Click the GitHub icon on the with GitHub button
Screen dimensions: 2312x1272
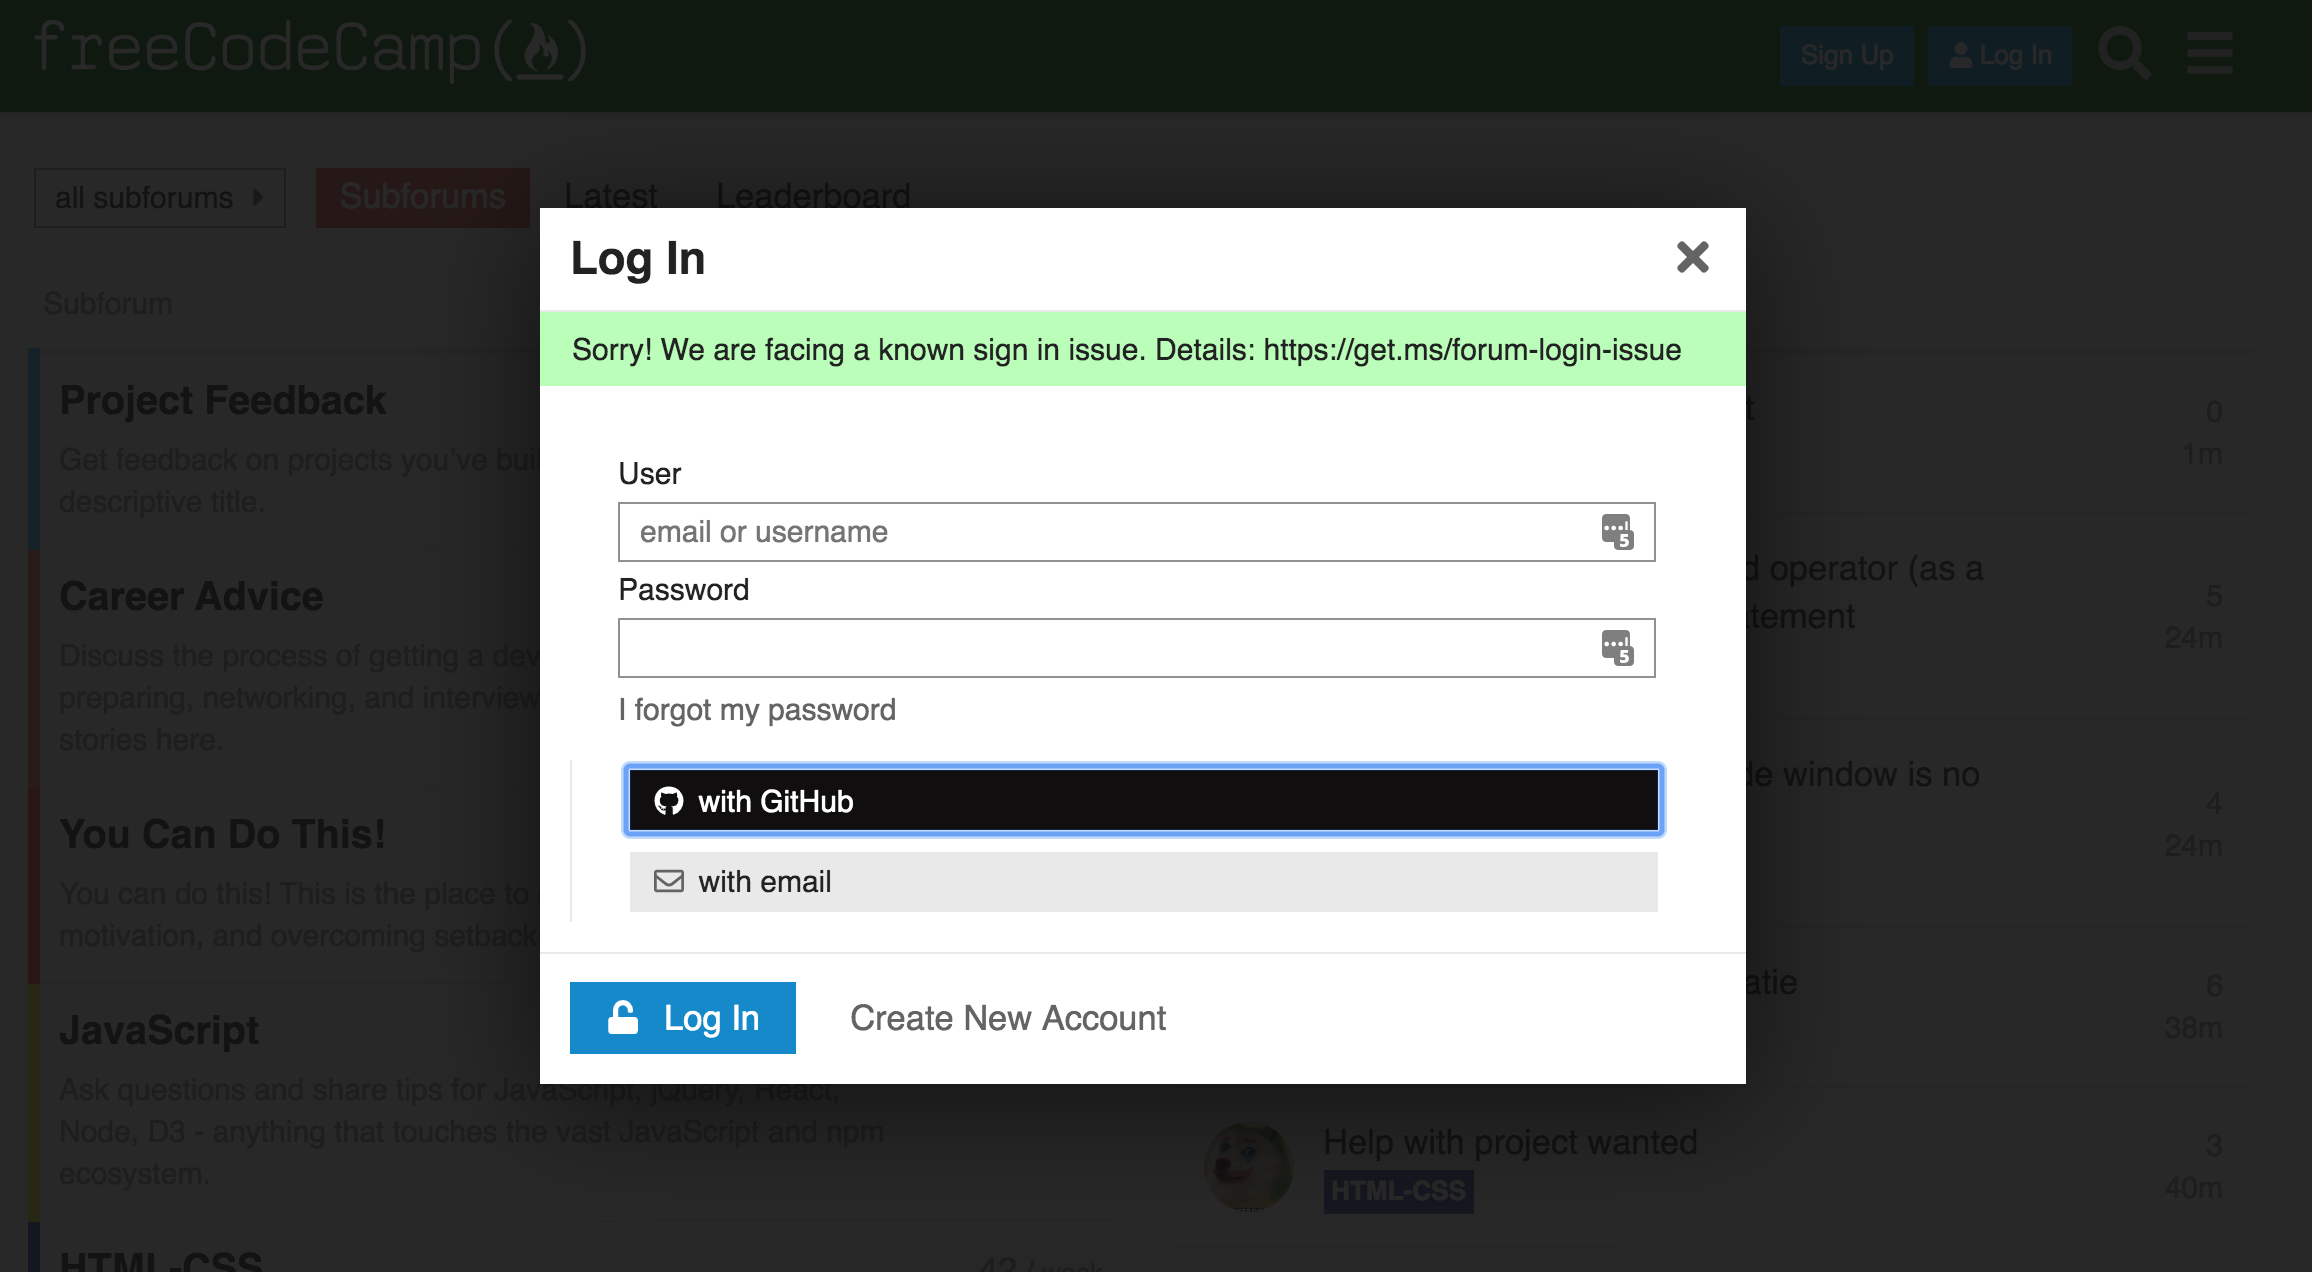tap(671, 800)
